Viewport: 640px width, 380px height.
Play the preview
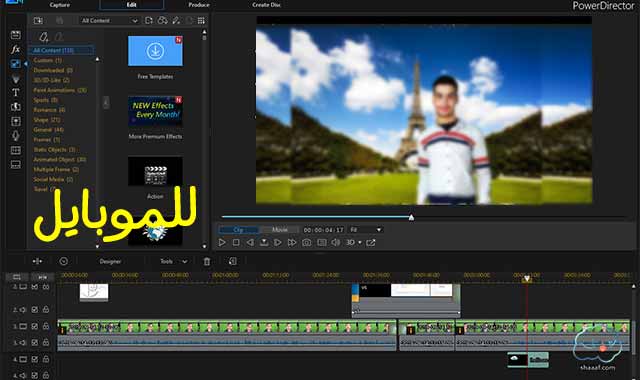222,242
